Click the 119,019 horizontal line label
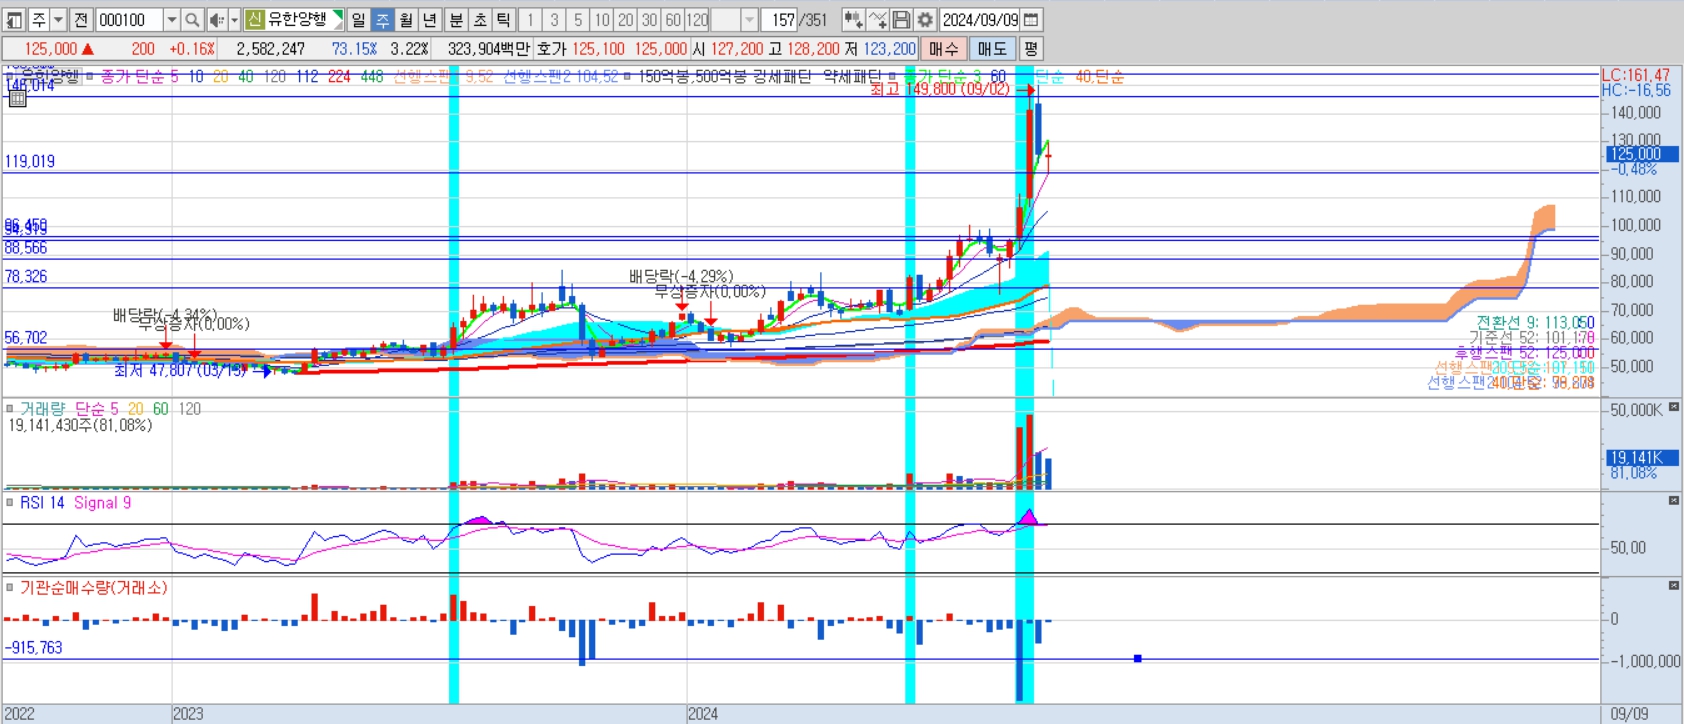 [x=30, y=161]
